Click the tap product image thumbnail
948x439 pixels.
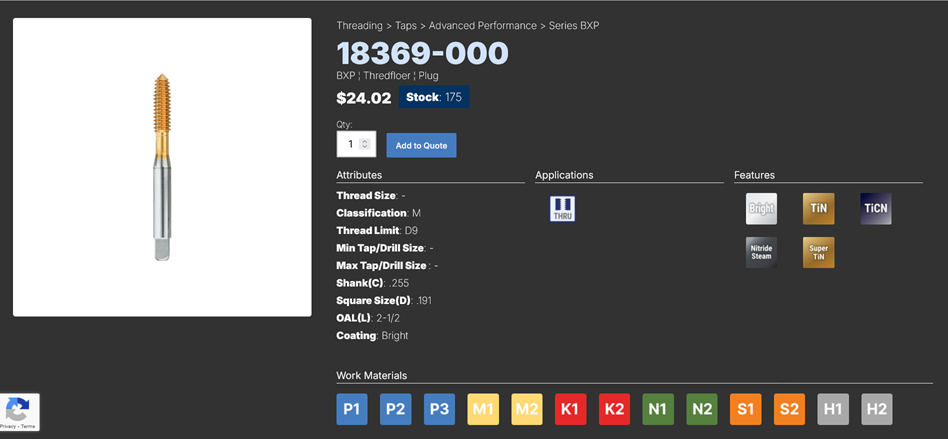(162, 167)
